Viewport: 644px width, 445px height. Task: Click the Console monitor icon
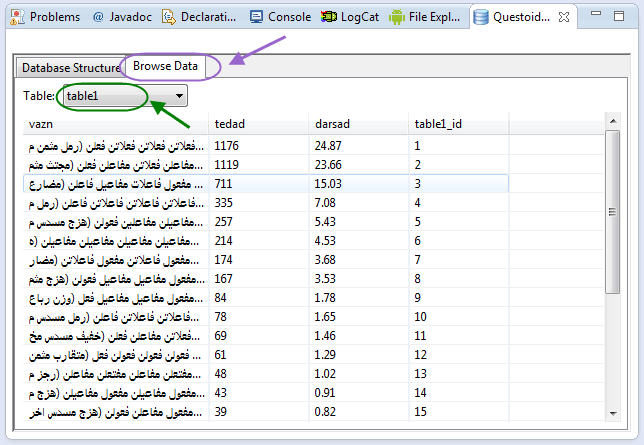[256, 17]
